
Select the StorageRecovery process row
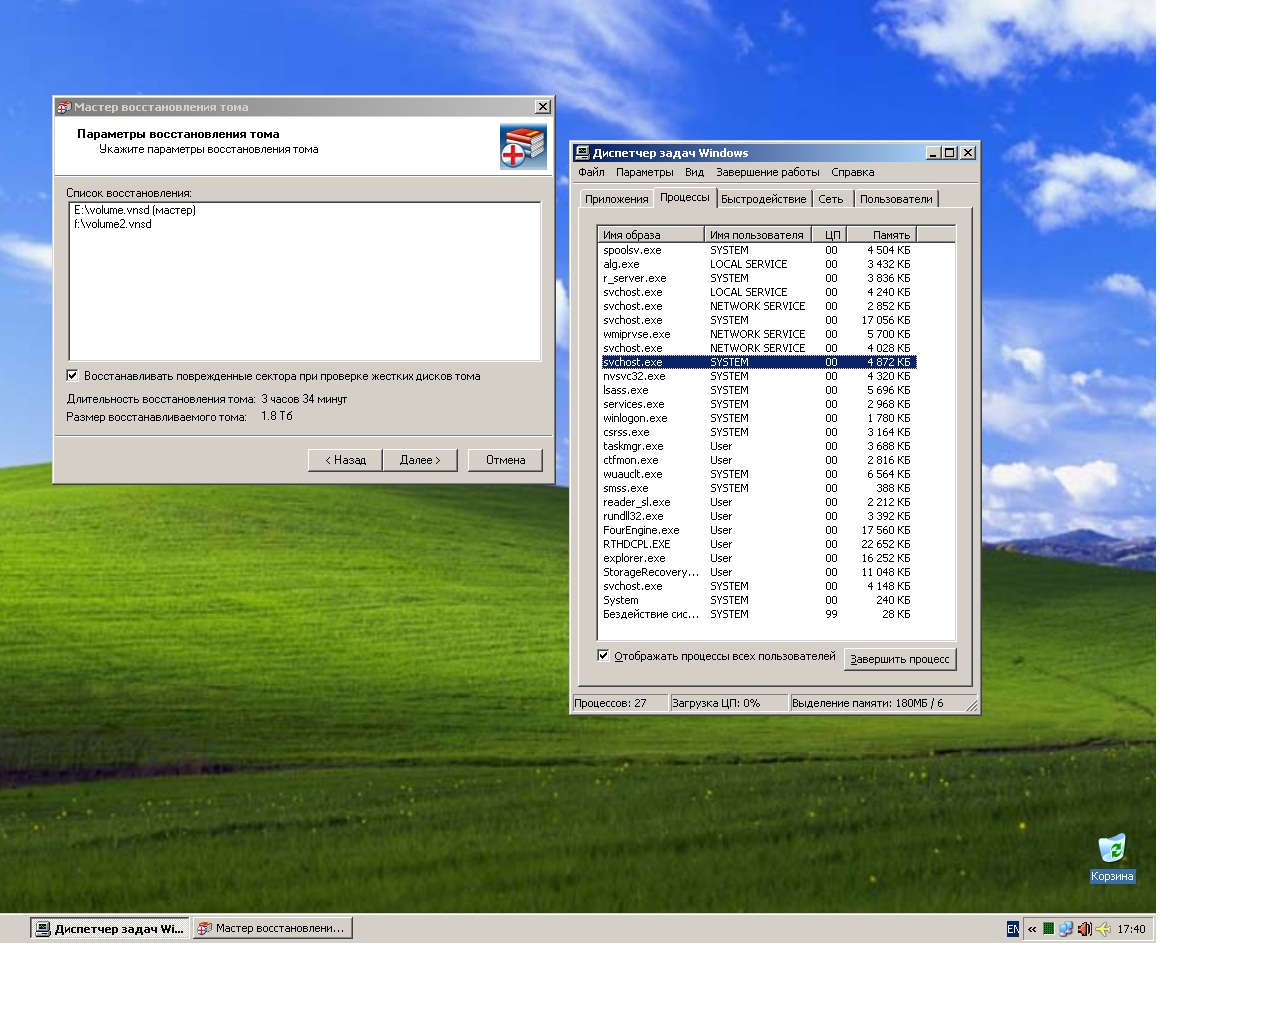point(650,572)
